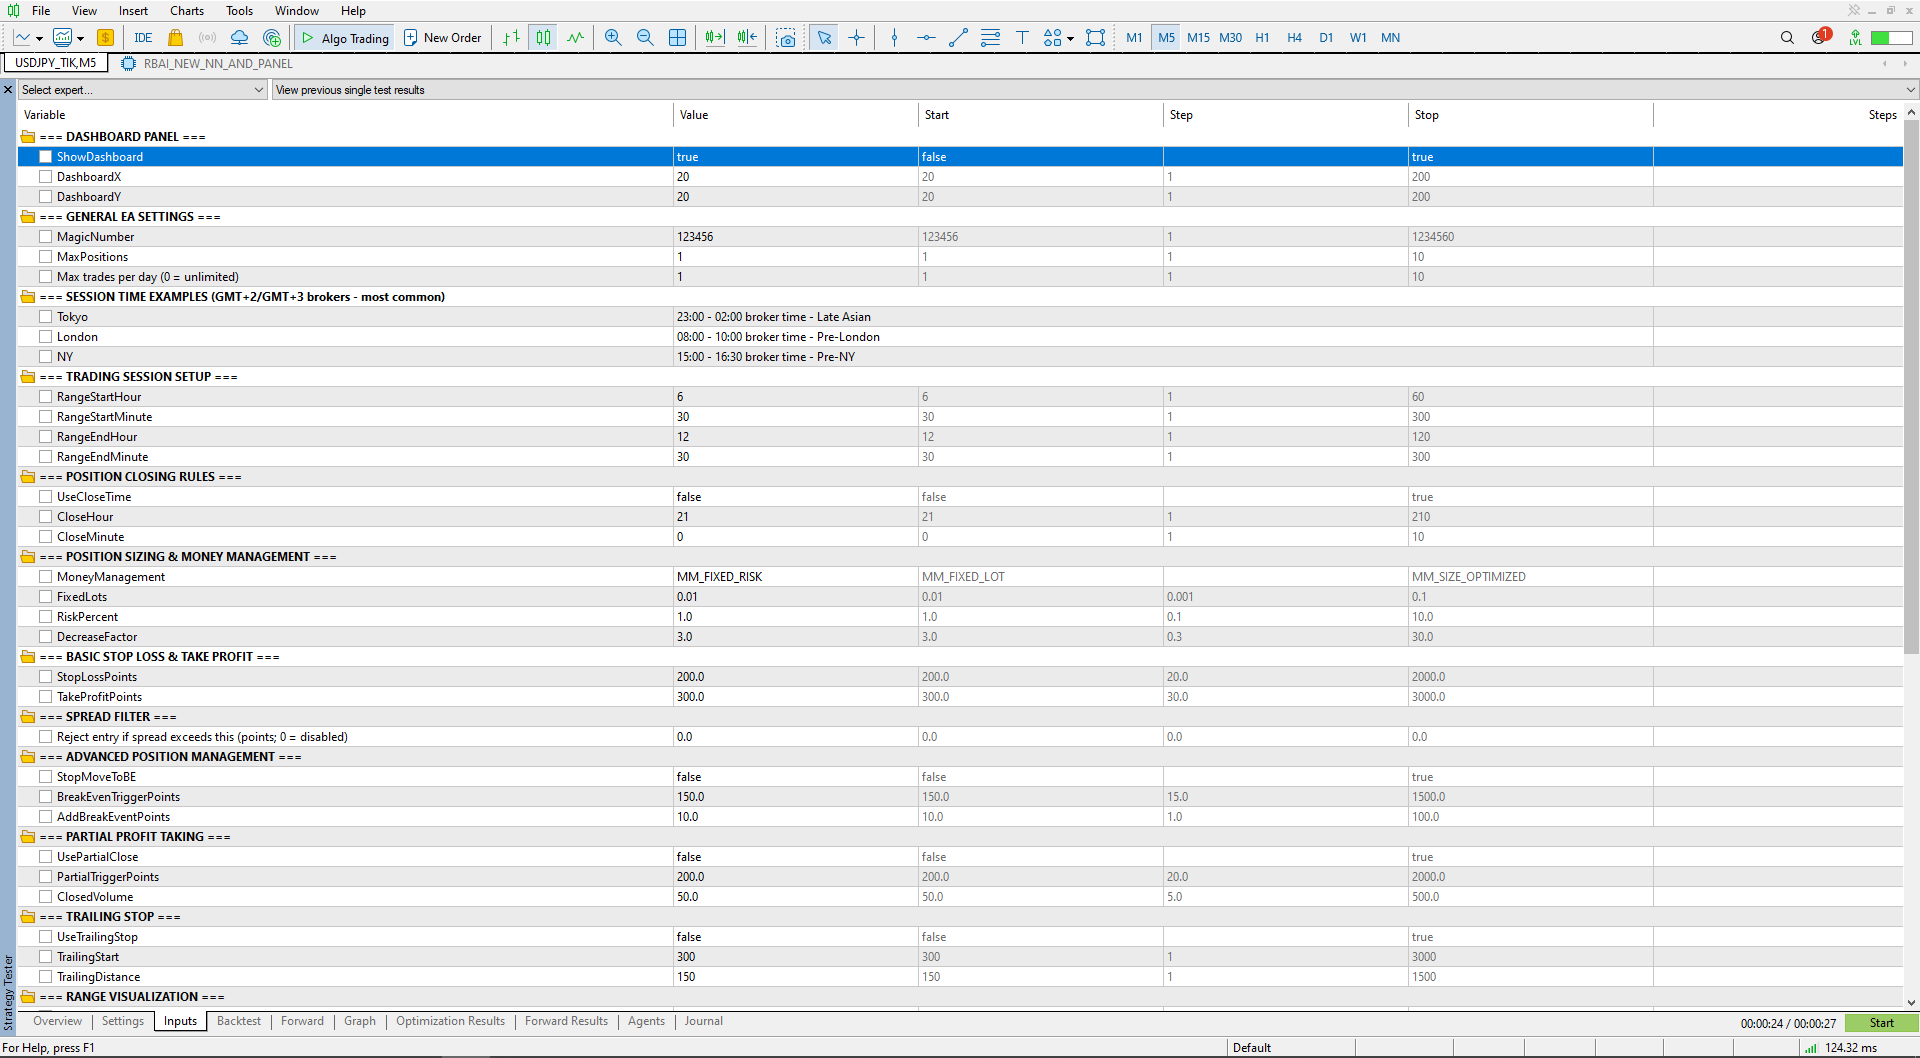The image size is (1920, 1058).
Task: Select the text label tool
Action: pyautogui.click(x=1022, y=38)
